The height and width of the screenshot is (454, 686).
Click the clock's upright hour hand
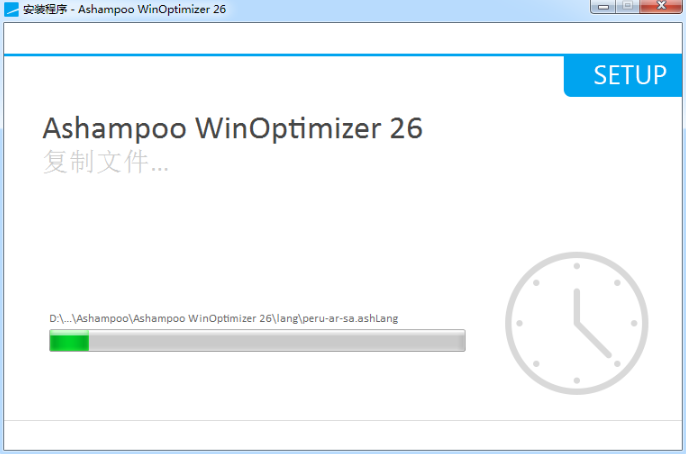click(x=577, y=307)
